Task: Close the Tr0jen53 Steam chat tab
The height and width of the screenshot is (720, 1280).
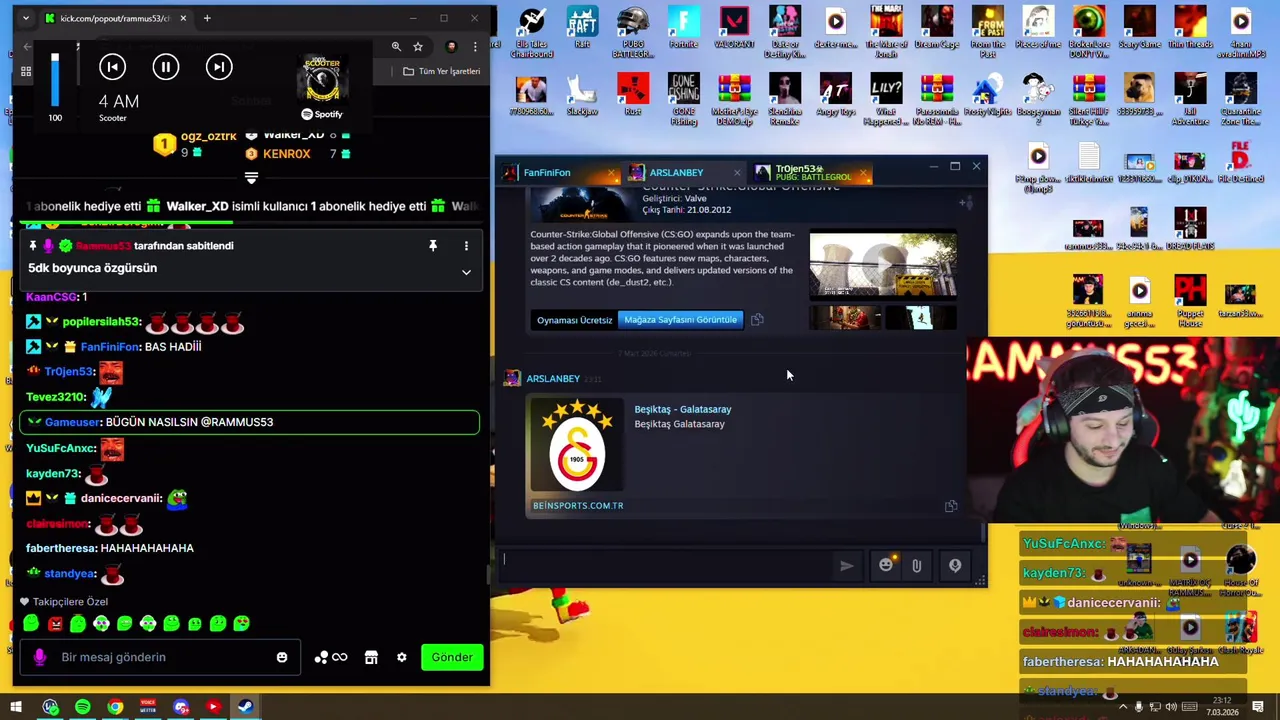Action: (x=863, y=173)
